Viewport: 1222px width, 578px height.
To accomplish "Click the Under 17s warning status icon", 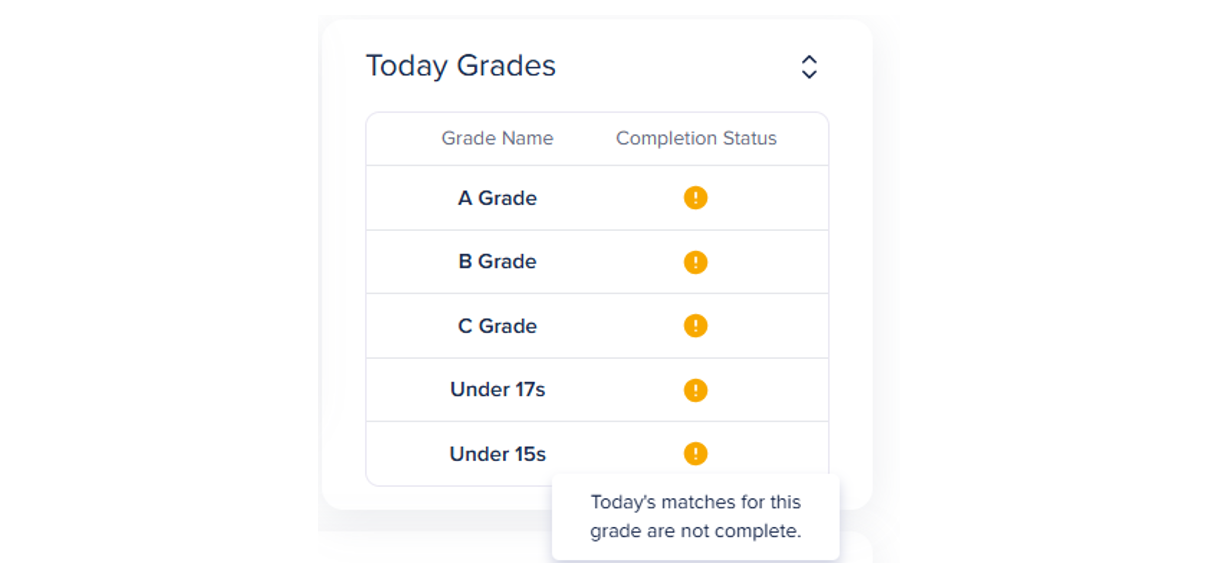I will pyautogui.click(x=695, y=390).
